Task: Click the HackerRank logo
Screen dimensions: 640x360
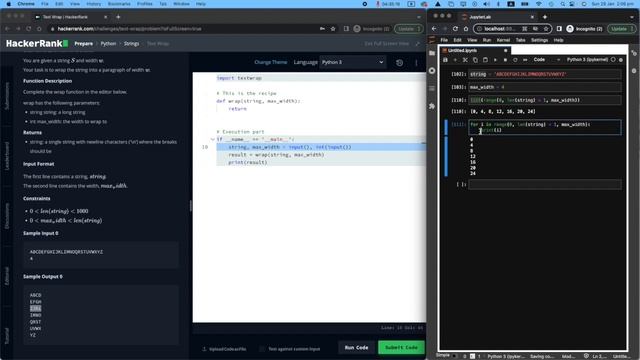Action: coord(37,43)
